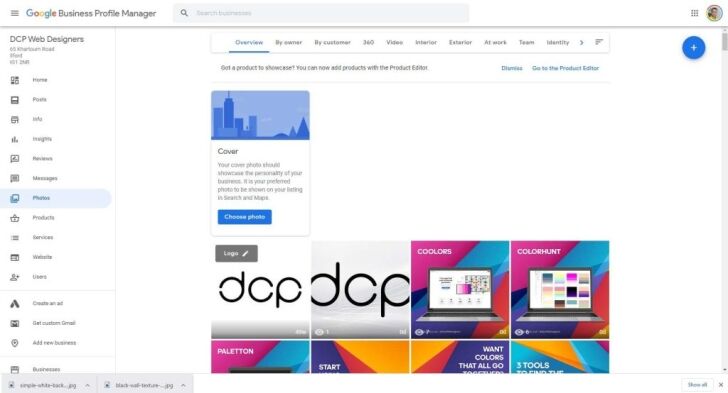Click the Add new business pin icon
Viewport: 728px width, 393px height.
pos(15,343)
